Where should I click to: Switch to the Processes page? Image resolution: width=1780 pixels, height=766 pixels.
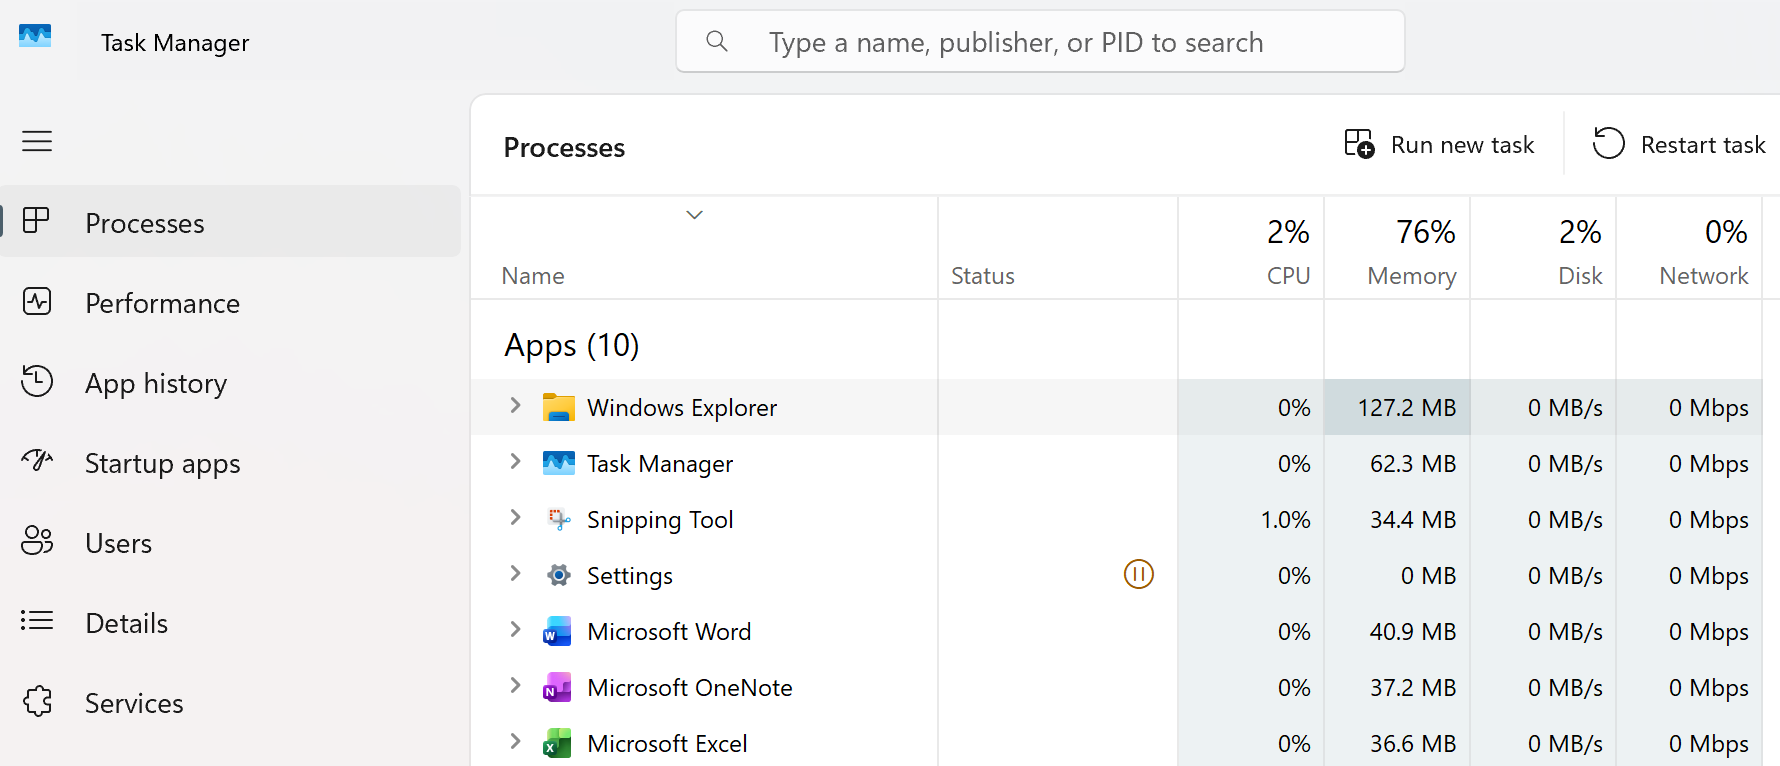tap(230, 221)
